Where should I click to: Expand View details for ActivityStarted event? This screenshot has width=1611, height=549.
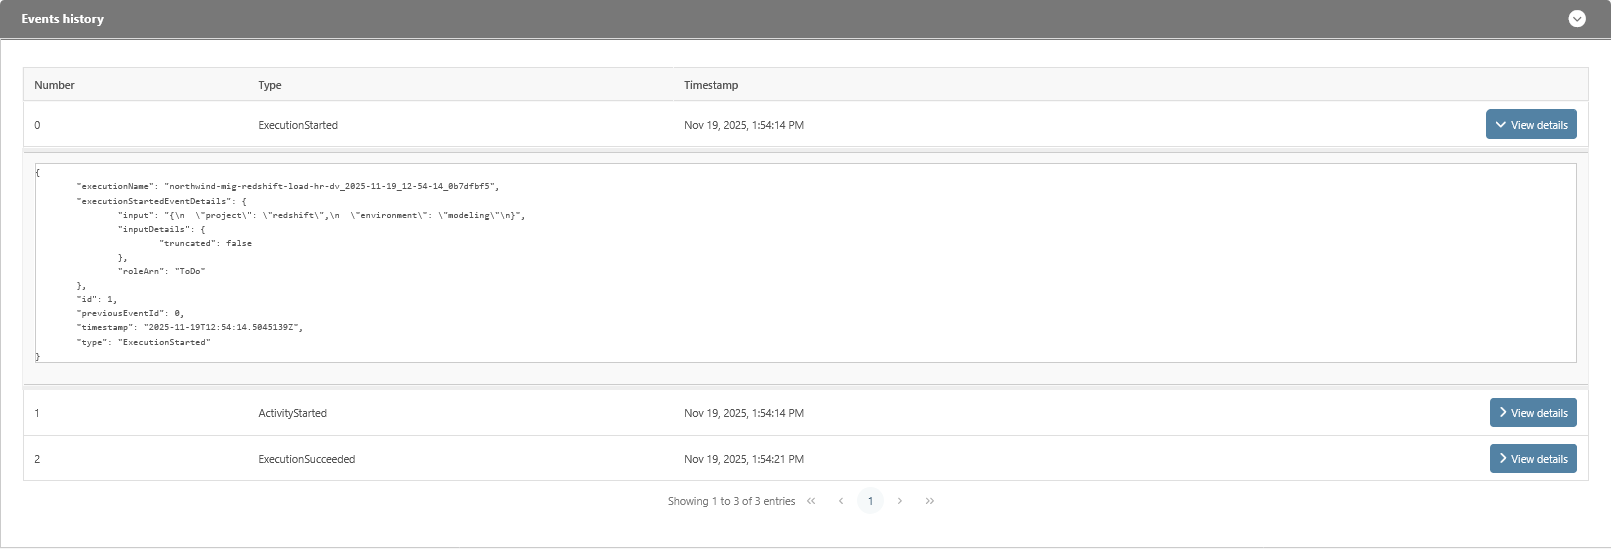pos(1532,413)
